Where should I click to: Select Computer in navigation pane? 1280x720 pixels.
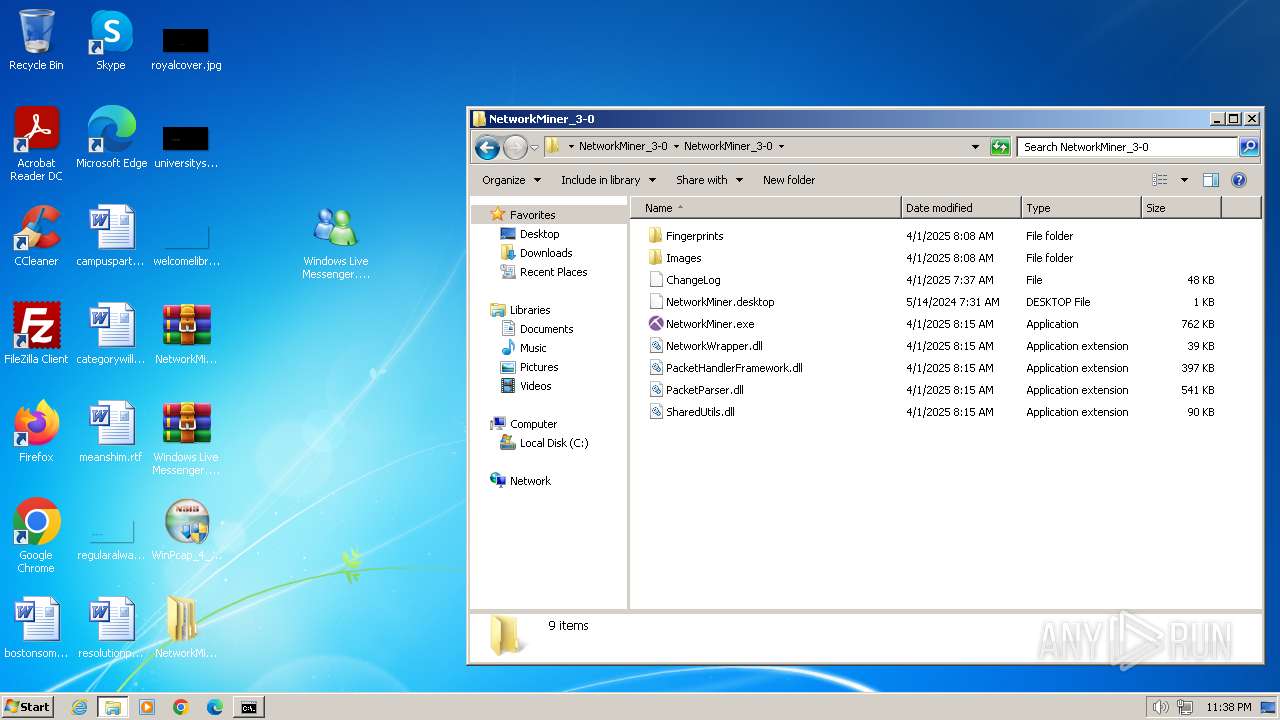533,424
